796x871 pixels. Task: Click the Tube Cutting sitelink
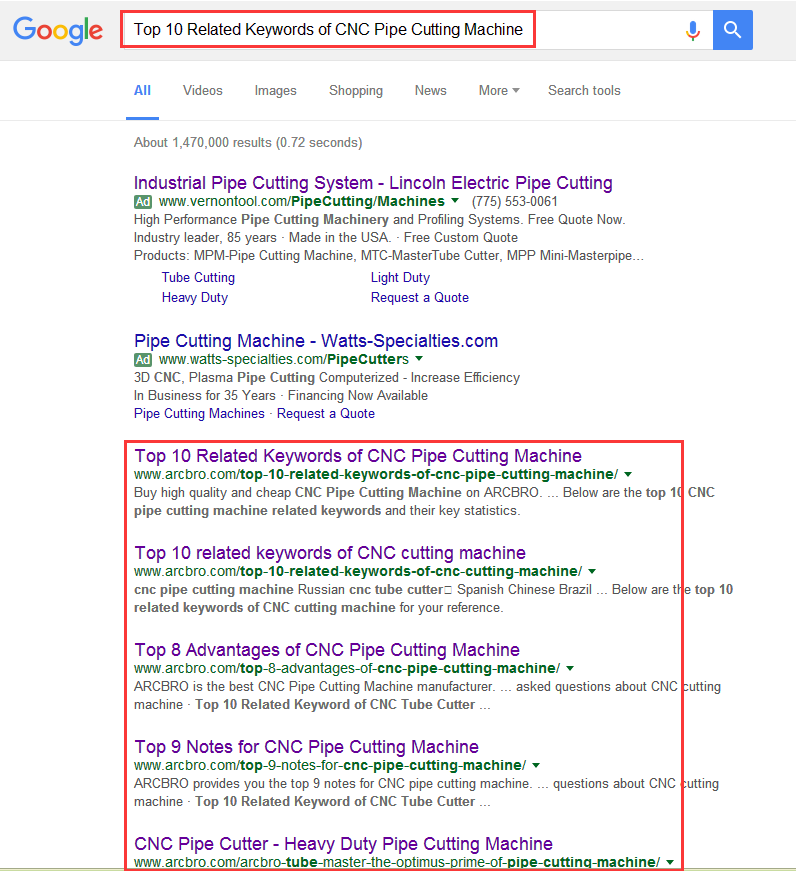(198, 278)
